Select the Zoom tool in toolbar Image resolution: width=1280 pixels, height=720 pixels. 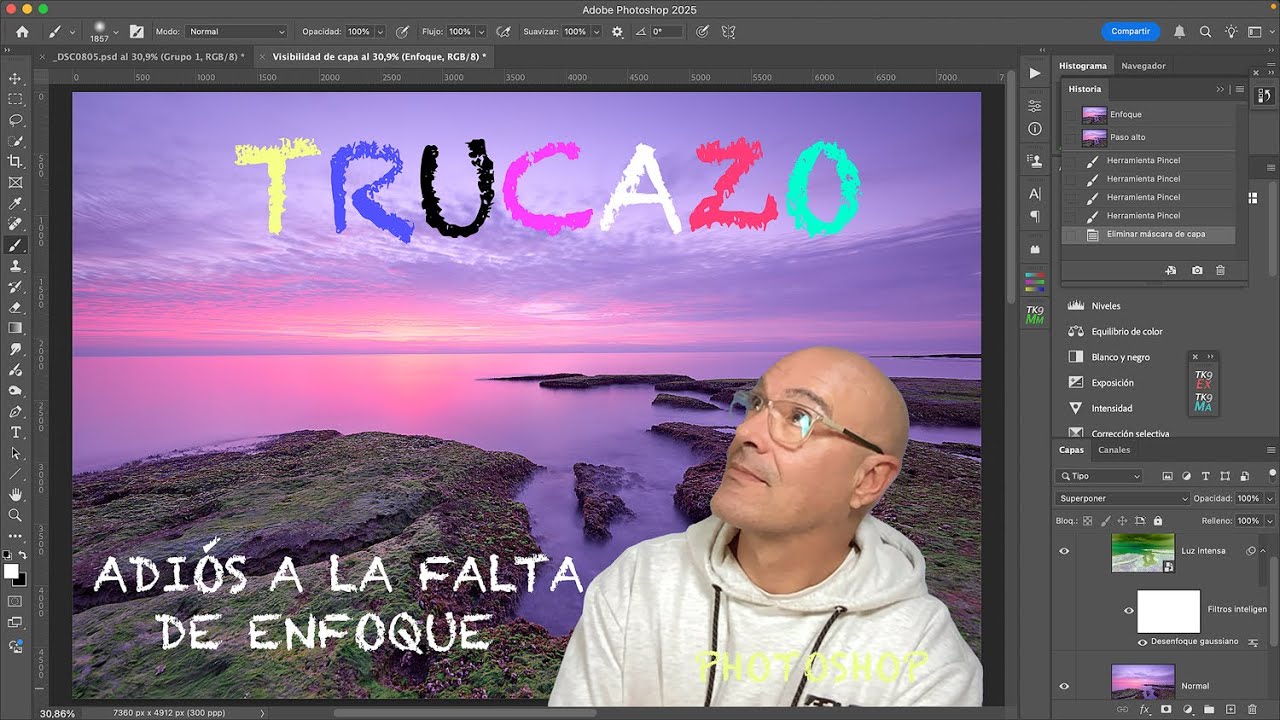click(x=15, y=515)
